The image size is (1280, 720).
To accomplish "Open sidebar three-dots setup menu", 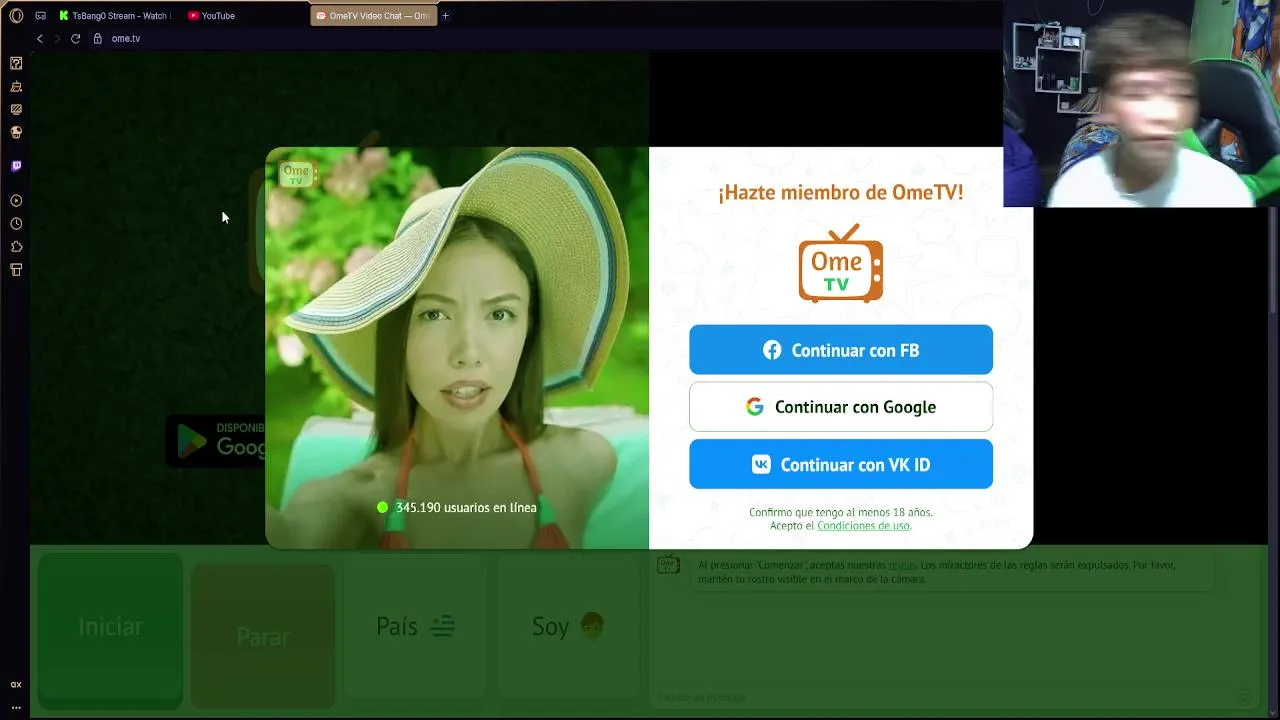I will click(x=16, y=707).
